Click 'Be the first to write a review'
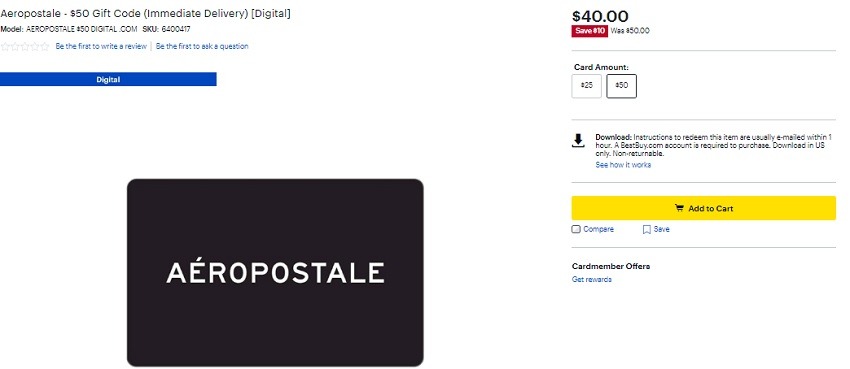The image size is (850, 369). coord(101,47)
